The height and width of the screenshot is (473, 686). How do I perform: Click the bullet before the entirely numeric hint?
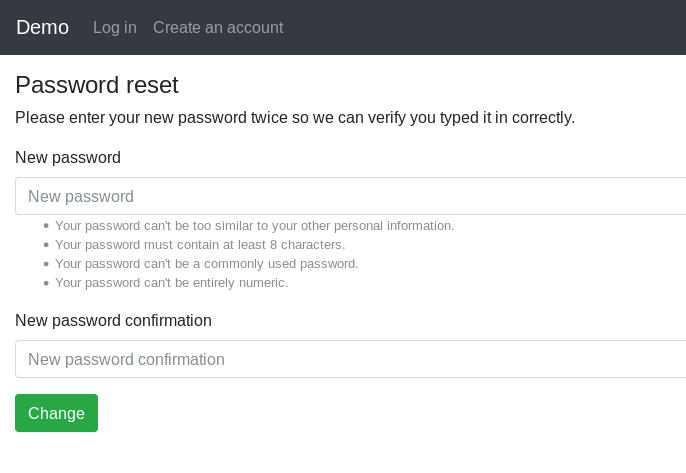tap(46, 284)
